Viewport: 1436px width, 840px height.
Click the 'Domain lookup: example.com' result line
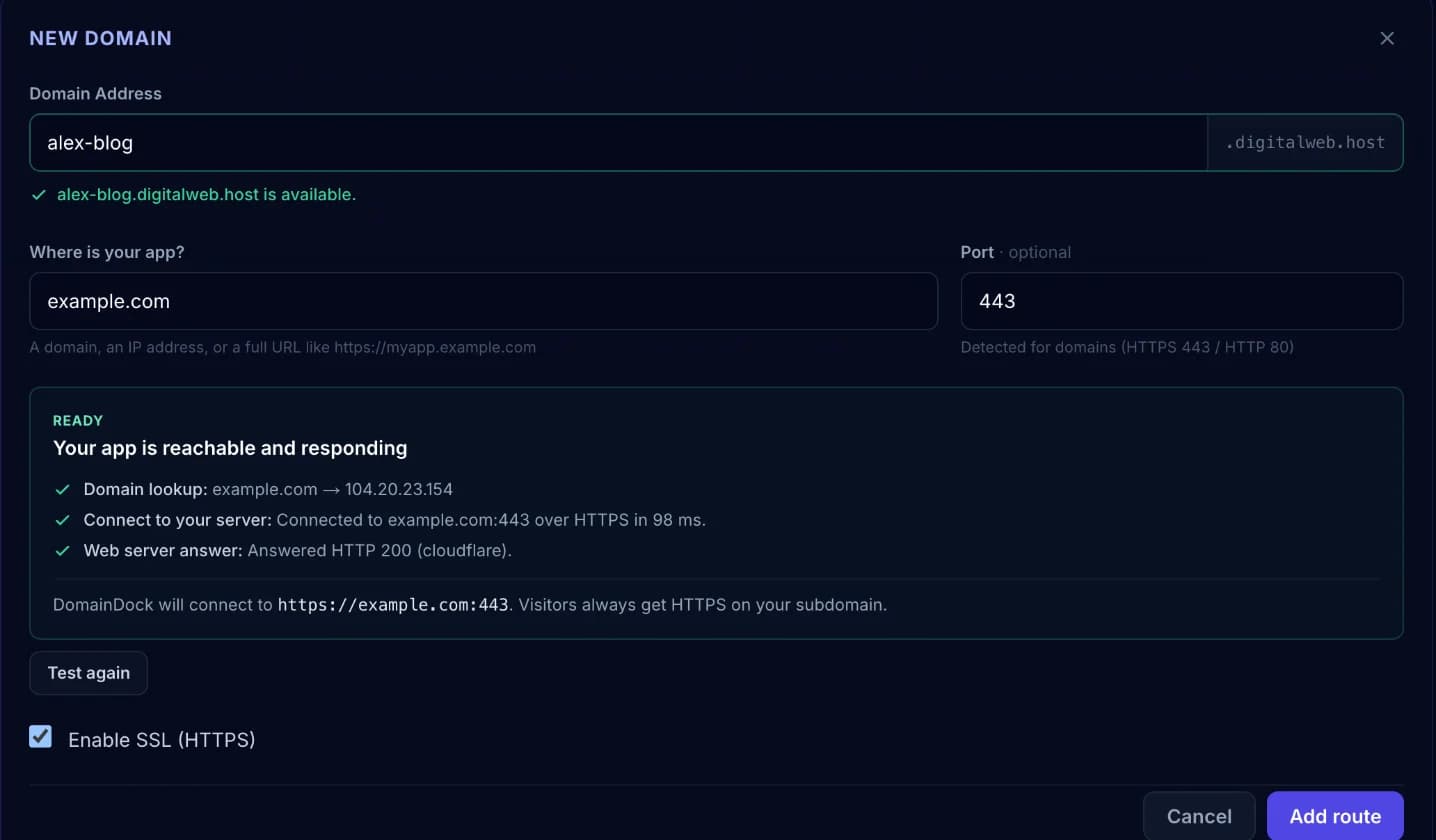[268, 490]
